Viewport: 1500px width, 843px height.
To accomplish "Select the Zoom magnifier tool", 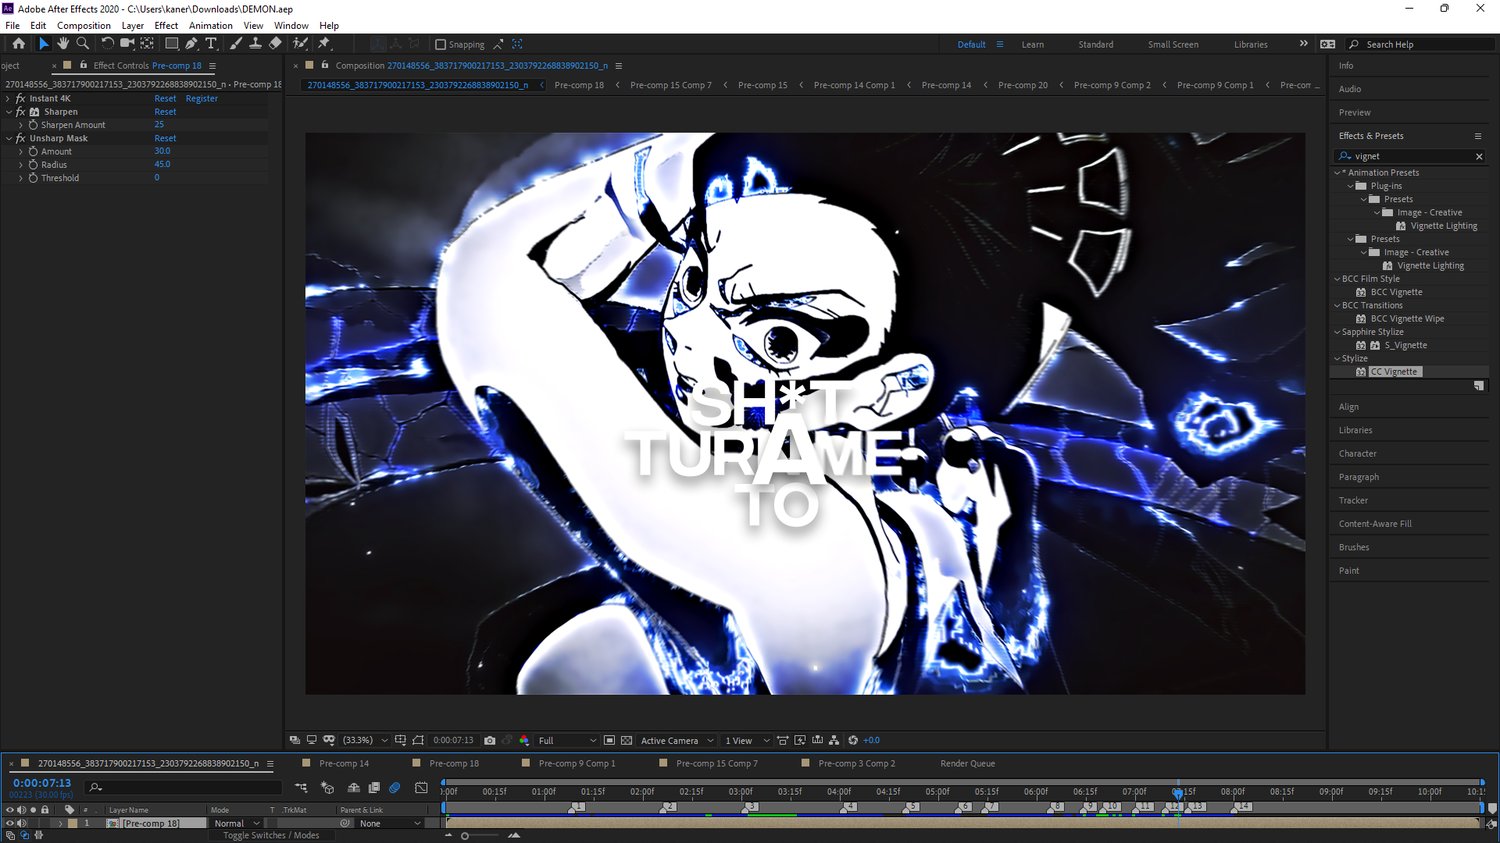I will click(83, 44).
